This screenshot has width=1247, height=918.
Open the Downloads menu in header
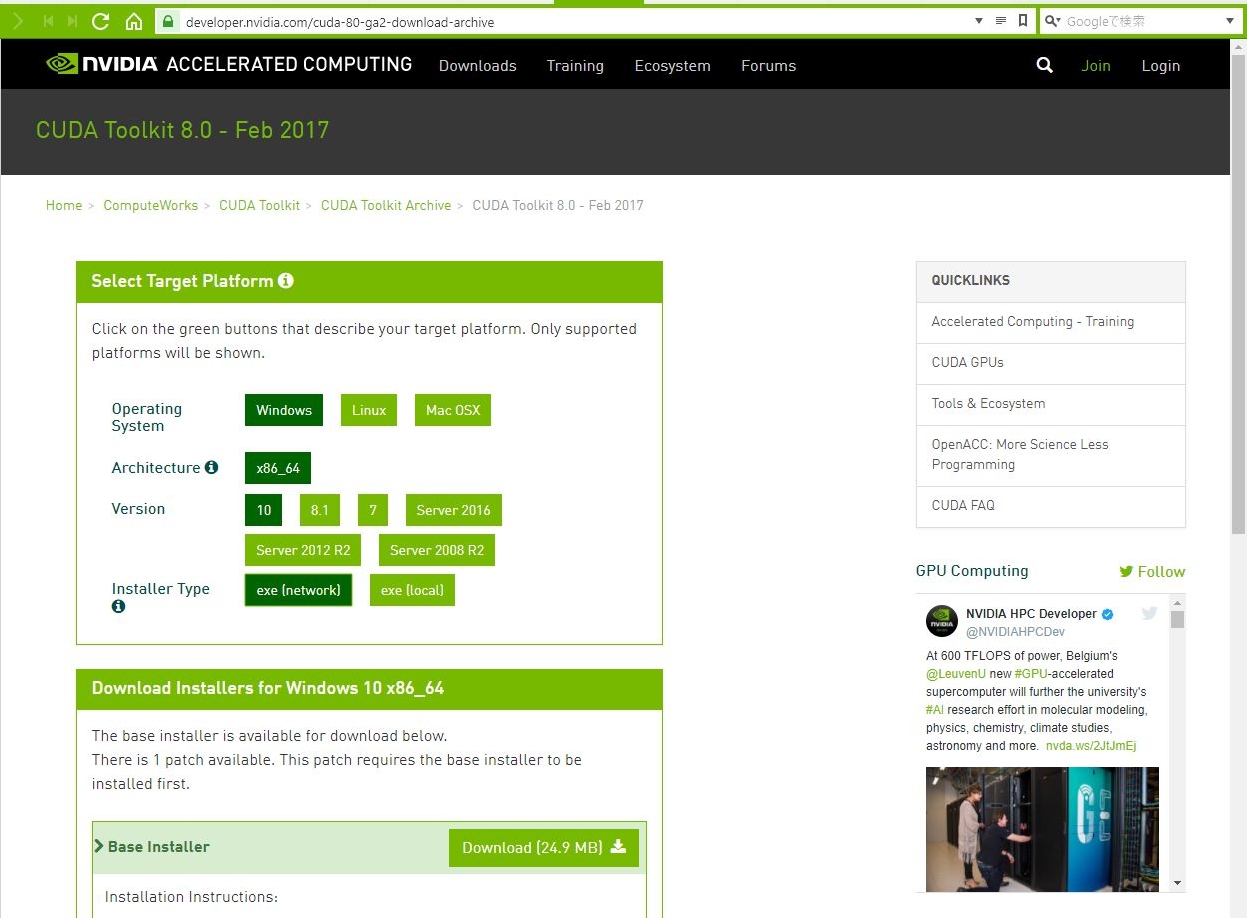click(477, 66)
